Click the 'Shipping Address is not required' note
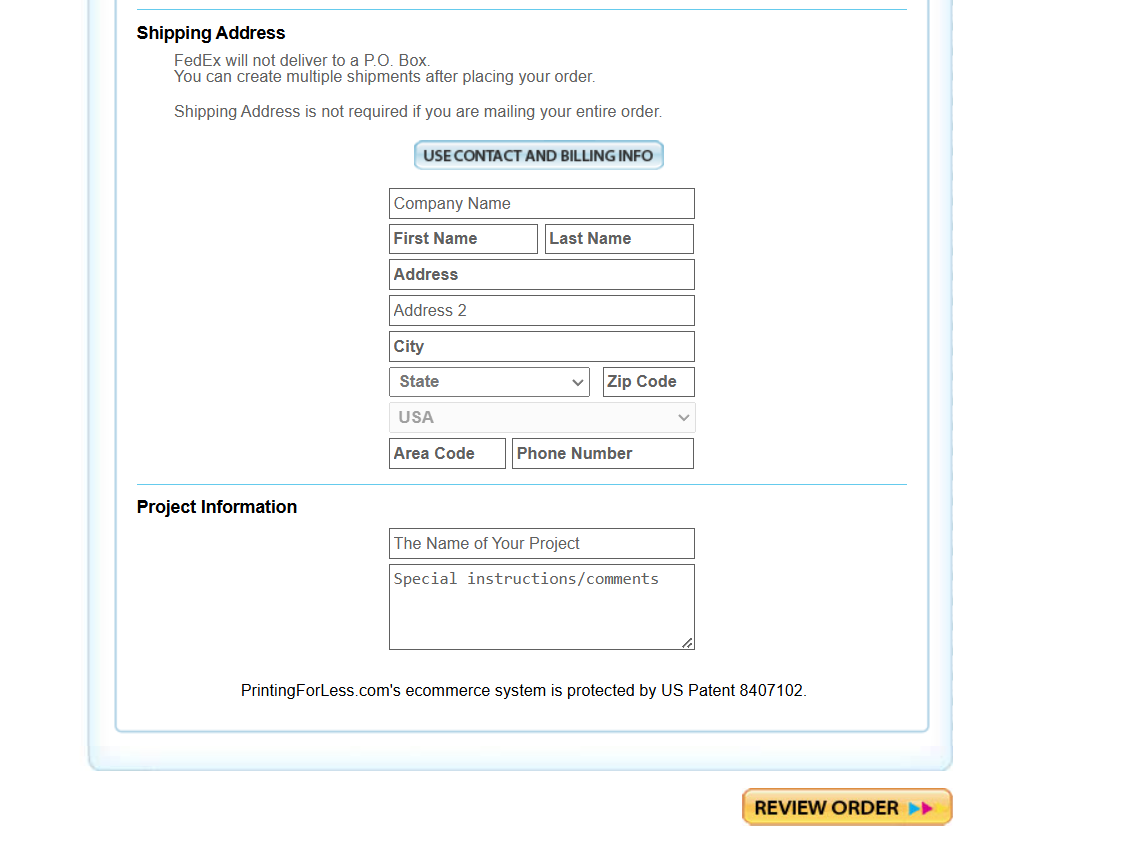Viewport: 1143px width, 844px height. [x=418, y=112]
